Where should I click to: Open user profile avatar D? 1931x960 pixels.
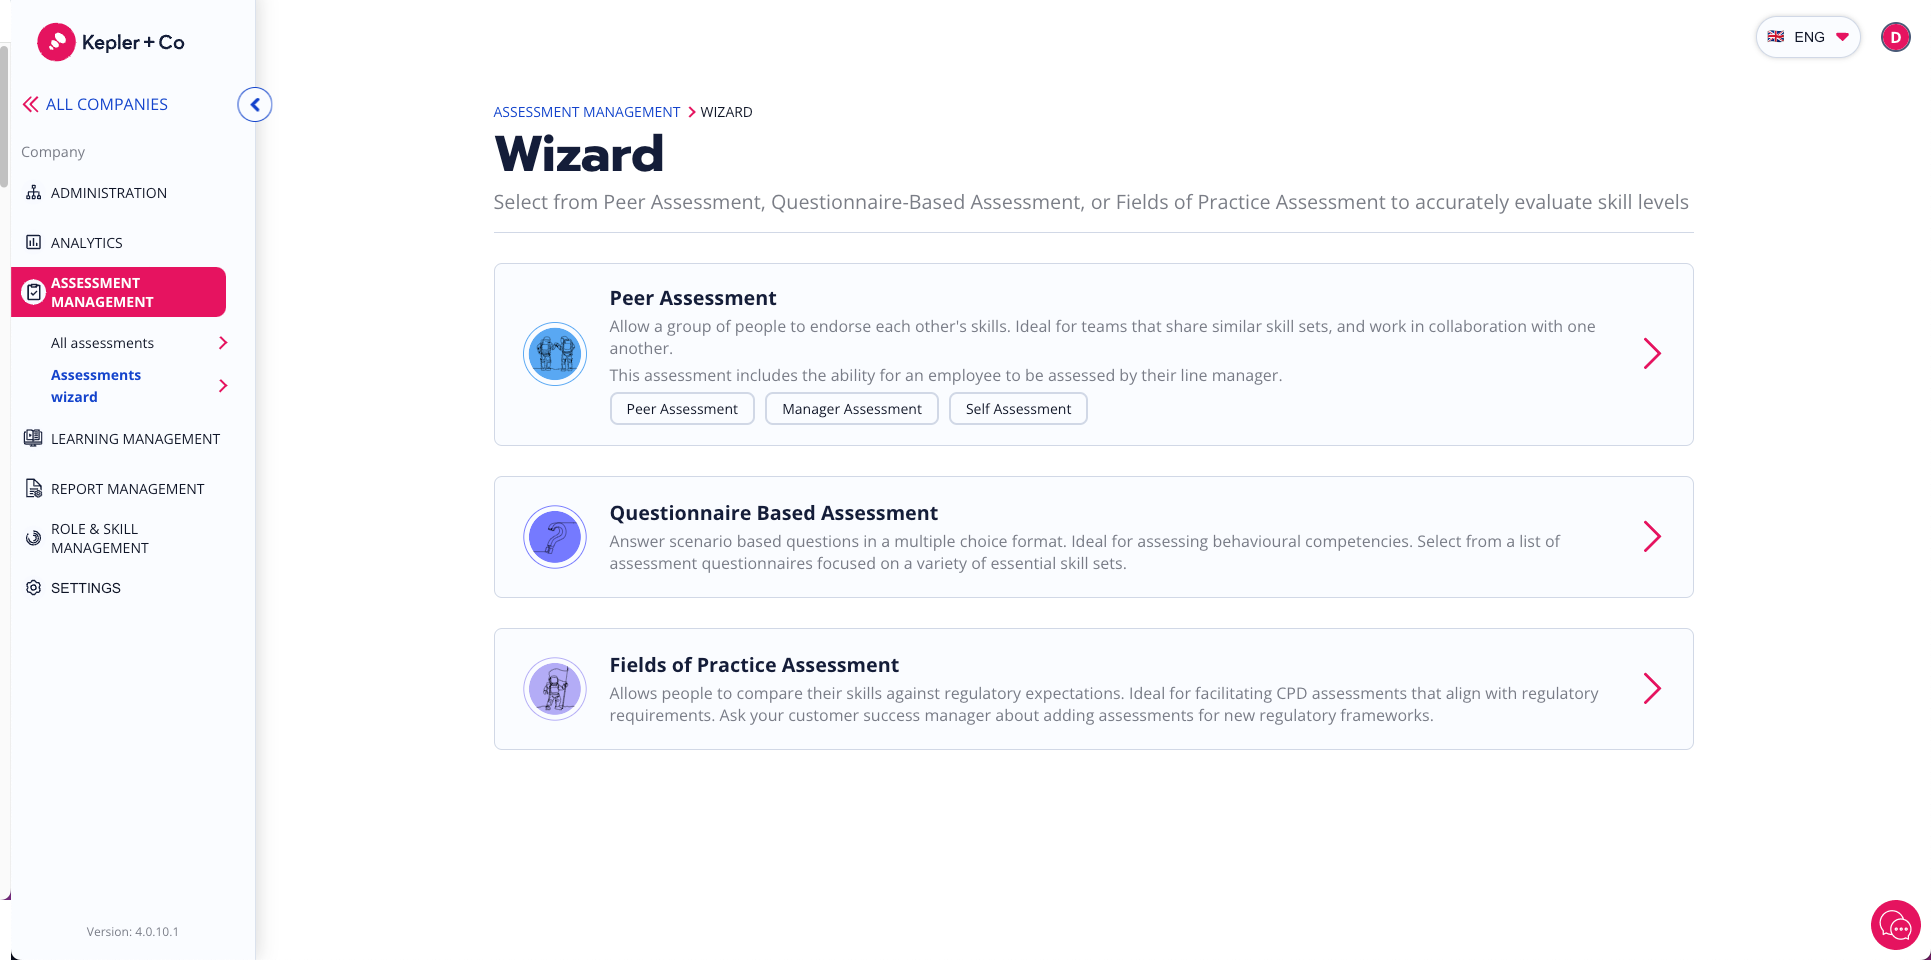1895,37
